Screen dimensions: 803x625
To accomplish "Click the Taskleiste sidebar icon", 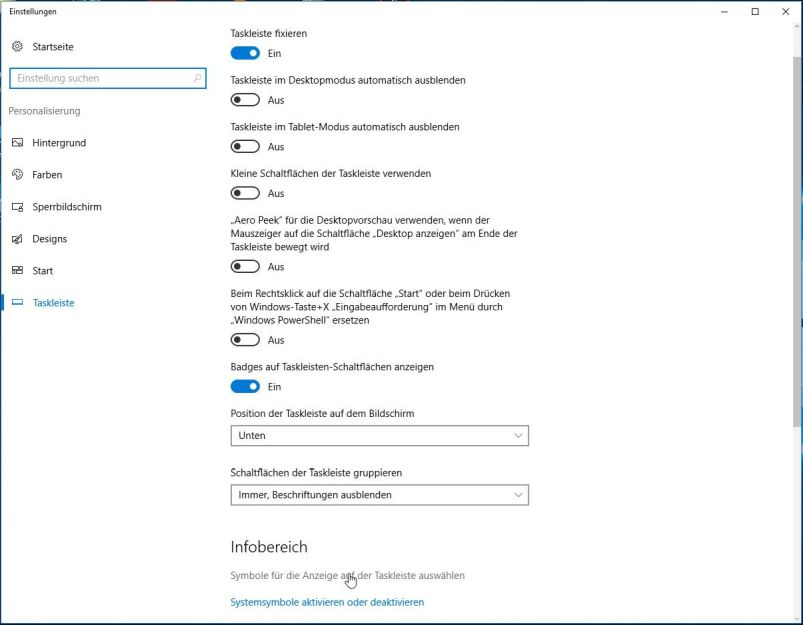I will click(x=17, y=303).
